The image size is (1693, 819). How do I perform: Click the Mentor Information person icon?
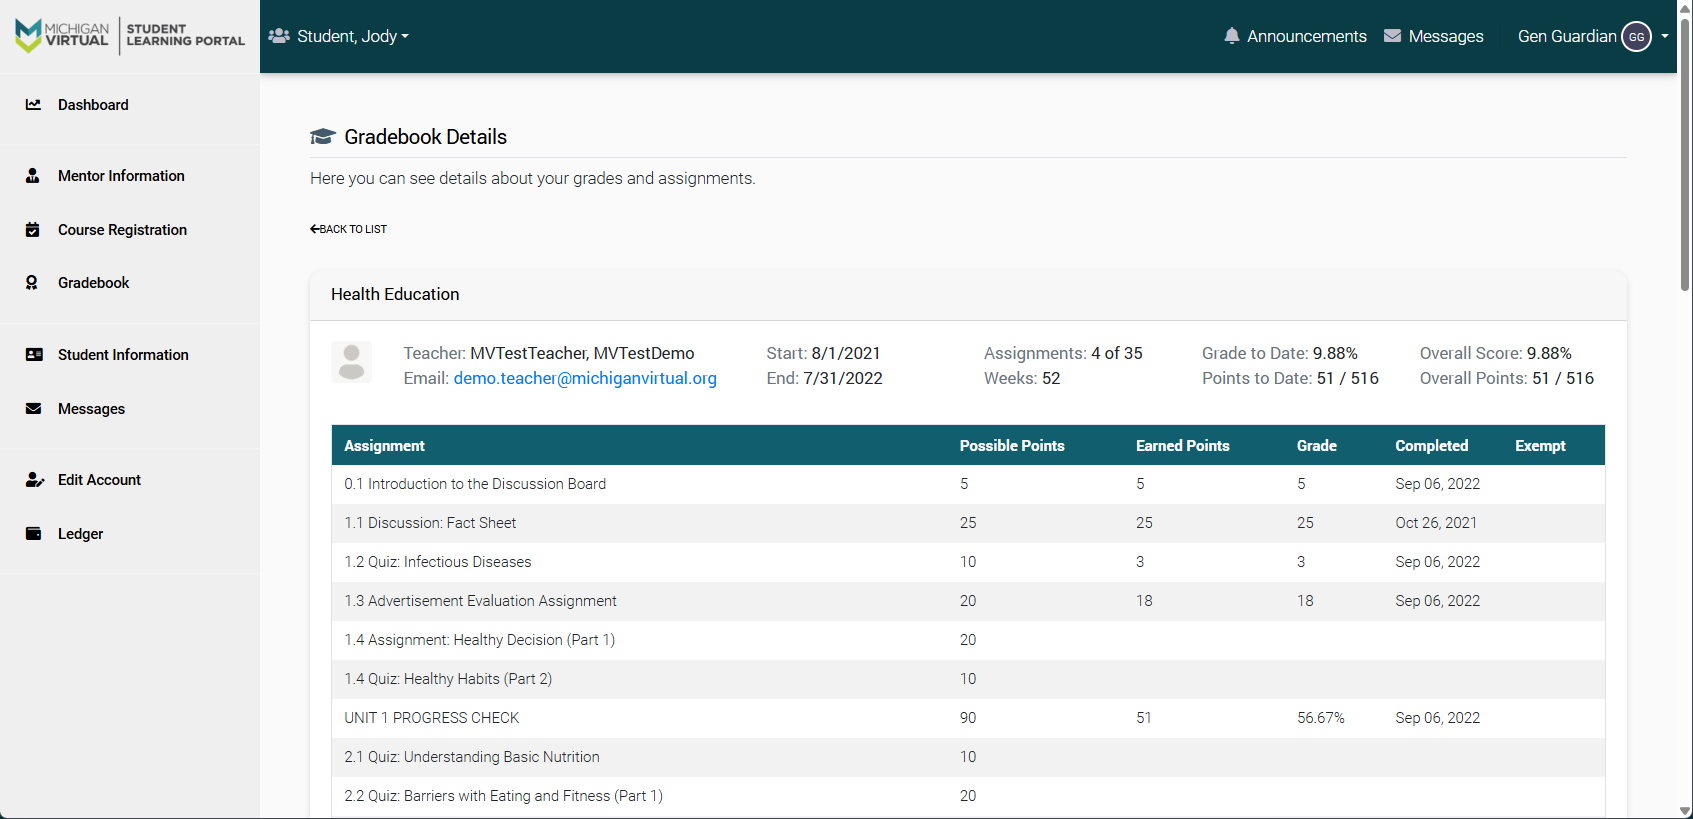(33, 176)
